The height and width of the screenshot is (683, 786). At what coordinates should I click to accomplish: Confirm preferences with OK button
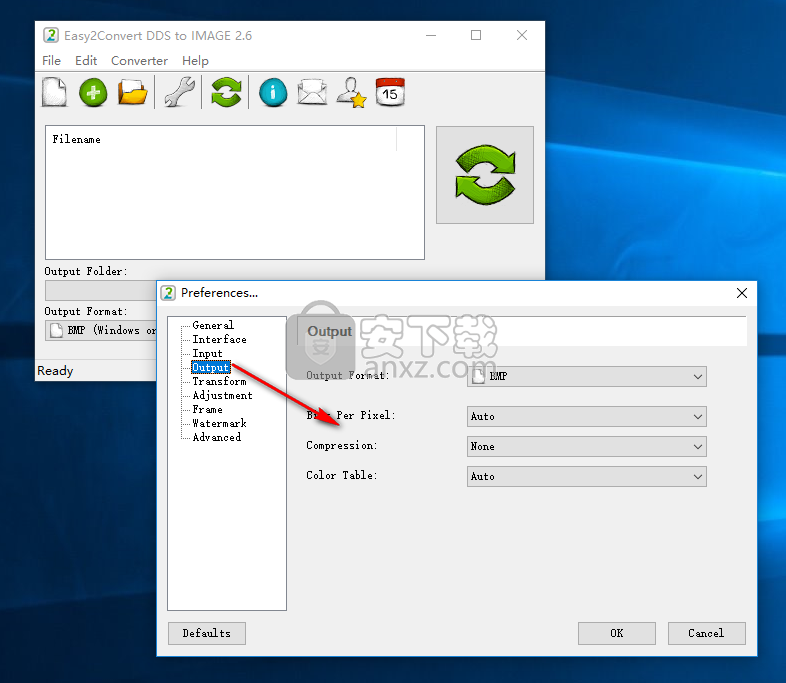pos(617,633)
